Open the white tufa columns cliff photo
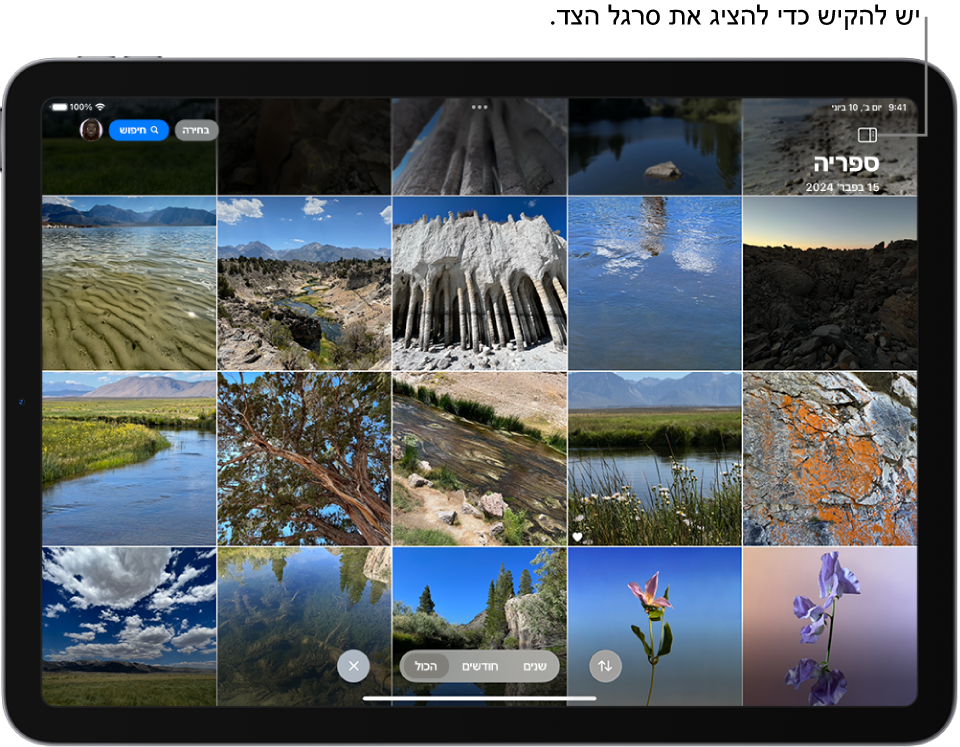The image size is (960, 747). [479, 283]
